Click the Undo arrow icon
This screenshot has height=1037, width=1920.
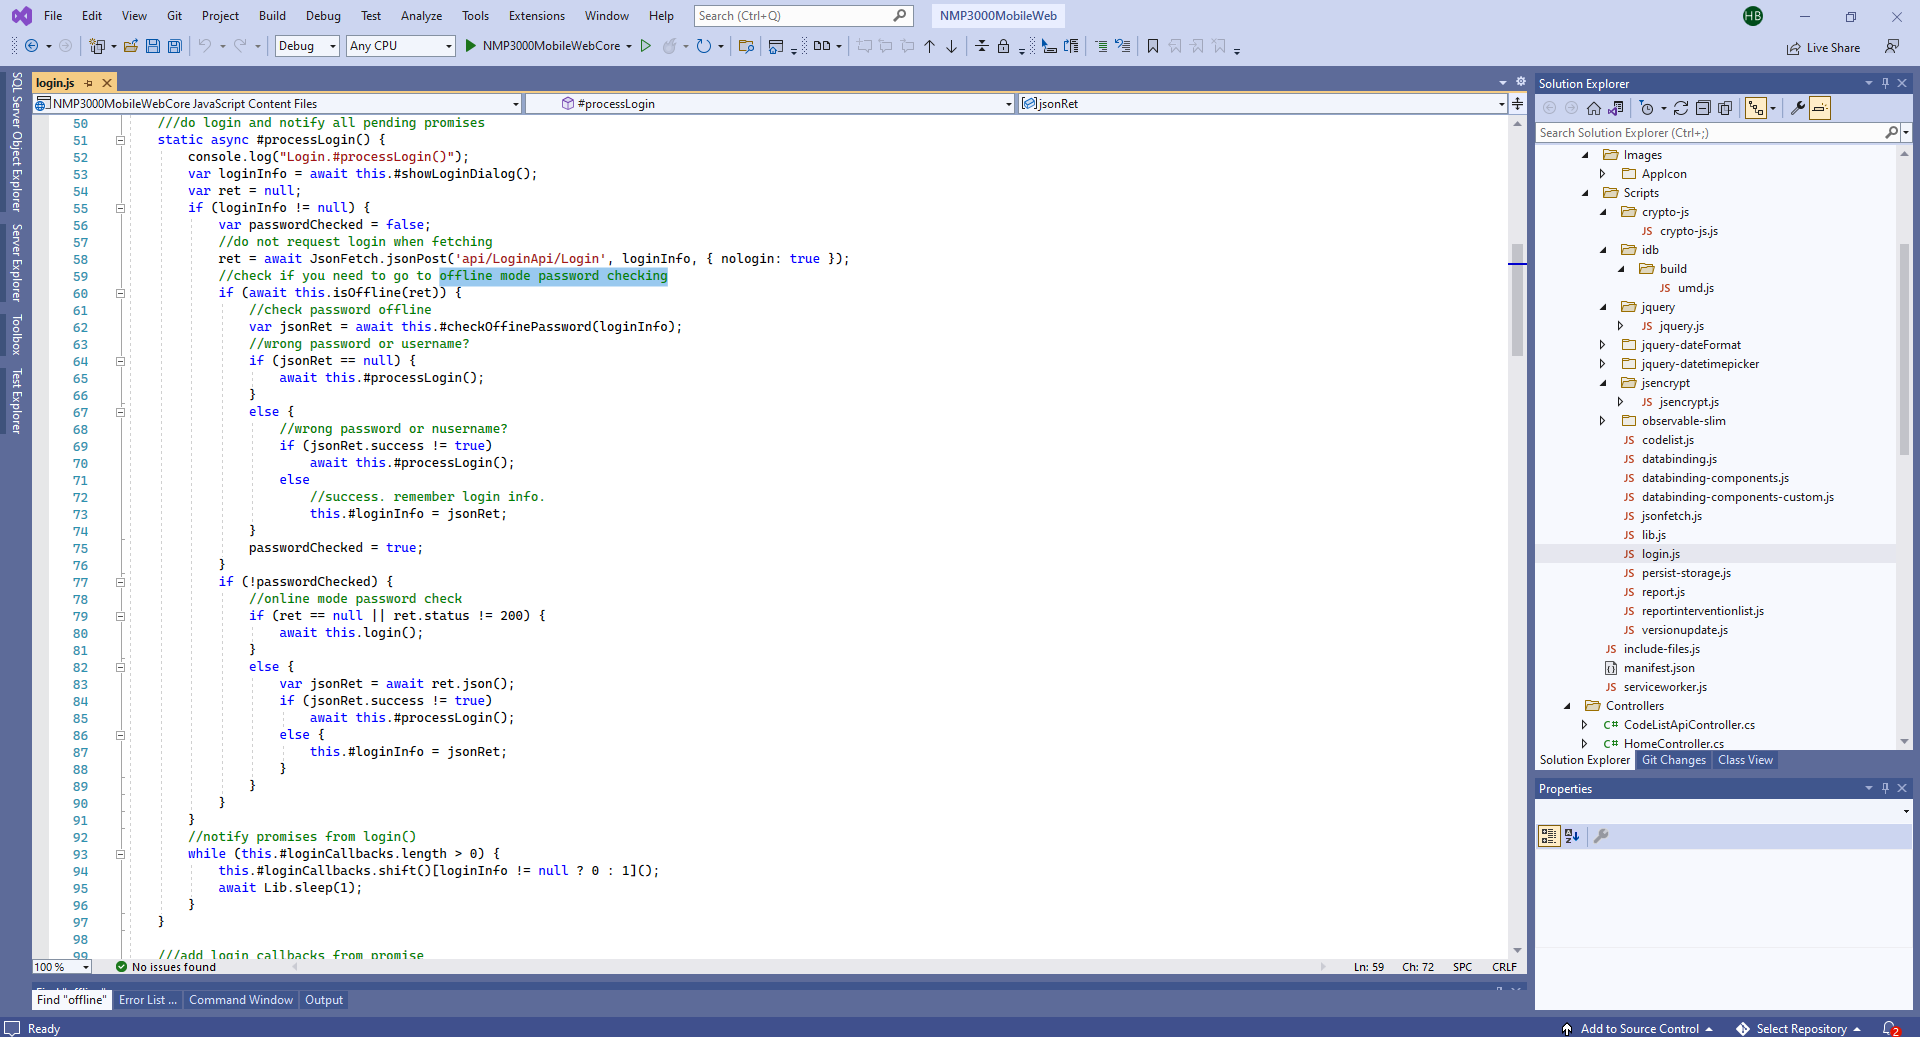(205, 46)
